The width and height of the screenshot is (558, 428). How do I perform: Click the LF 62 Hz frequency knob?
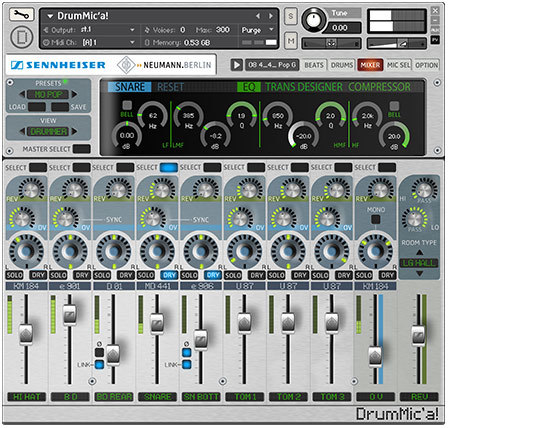point(153,116)
